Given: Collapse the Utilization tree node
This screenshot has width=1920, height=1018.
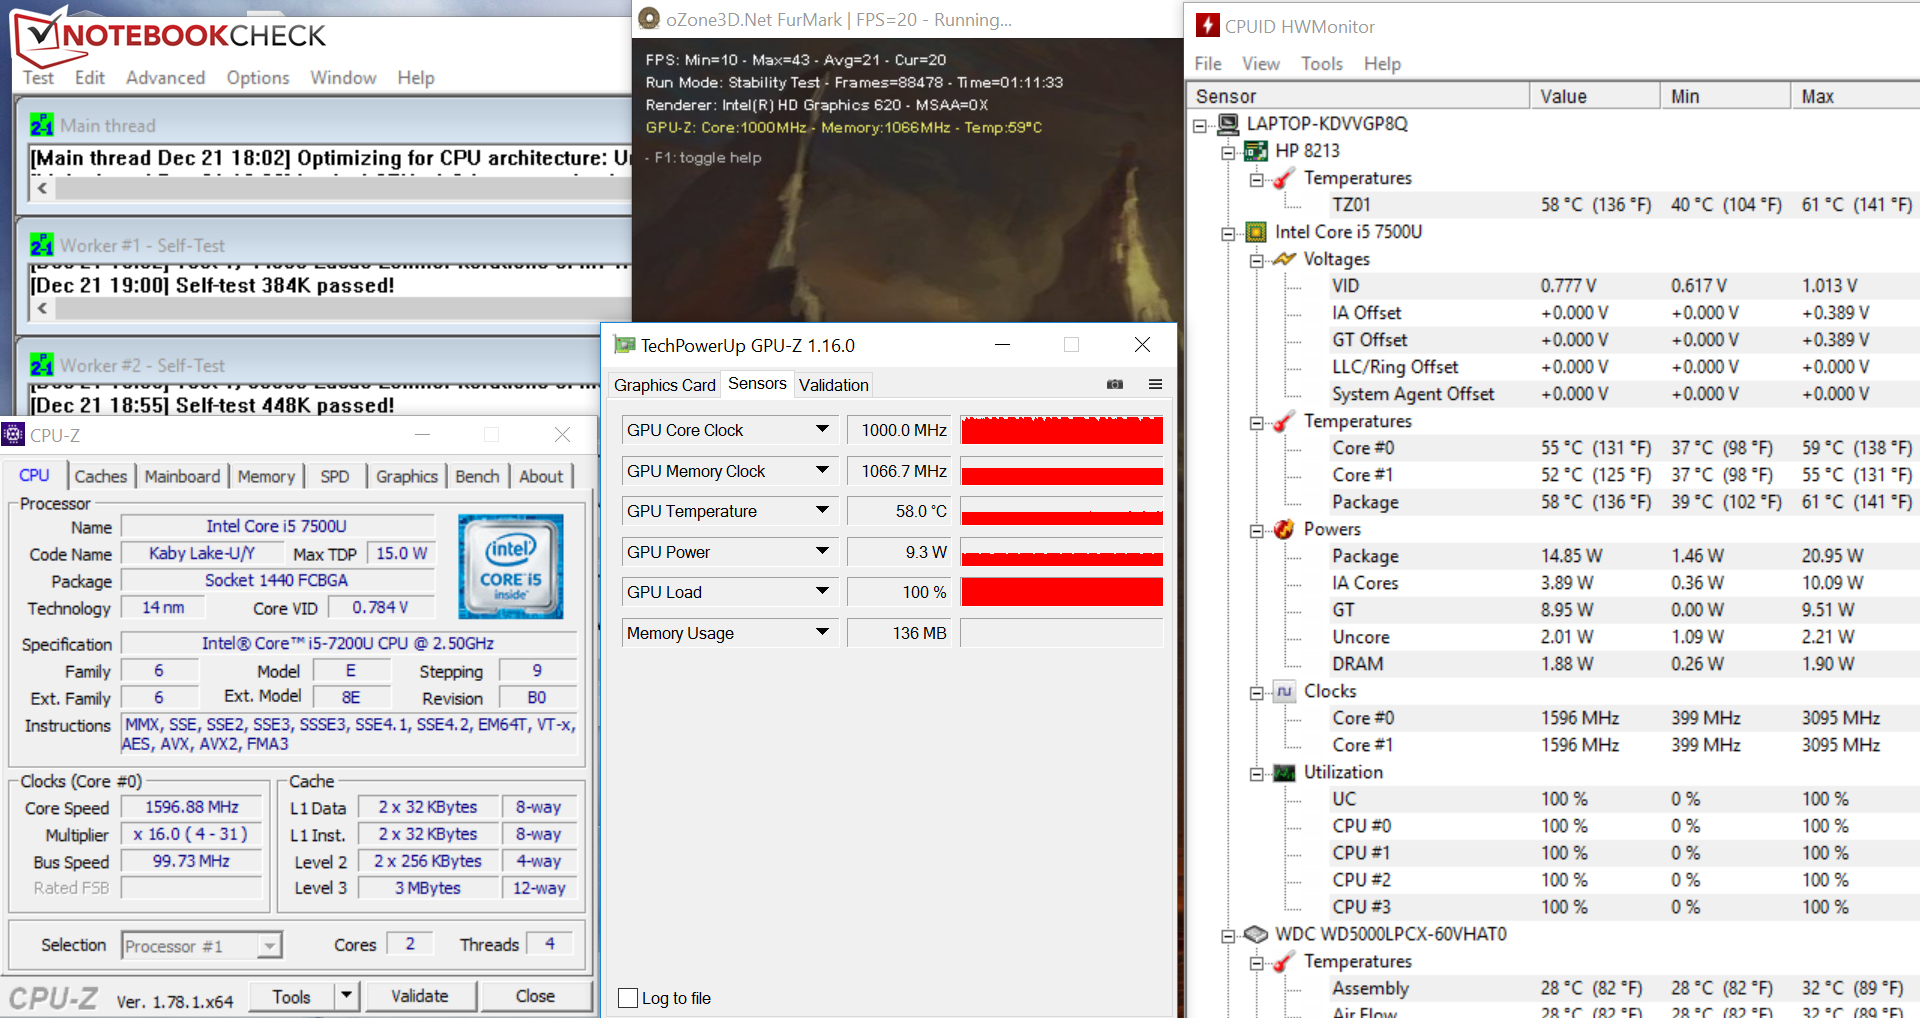Looking at the screenshot, I should 1256,773.
